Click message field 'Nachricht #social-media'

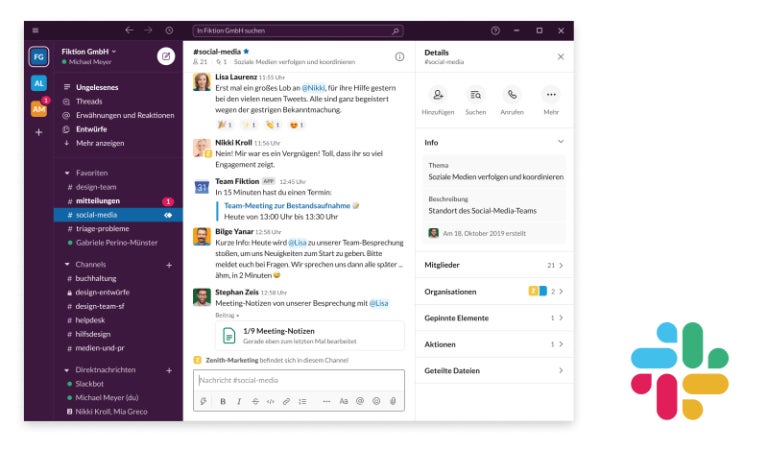[298, 380]
